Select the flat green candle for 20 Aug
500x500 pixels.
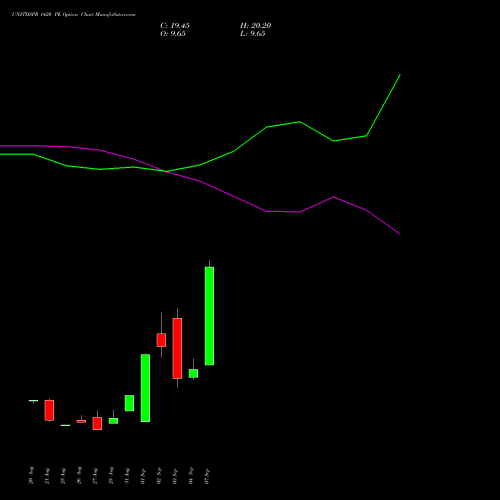[x=33, y=401]
